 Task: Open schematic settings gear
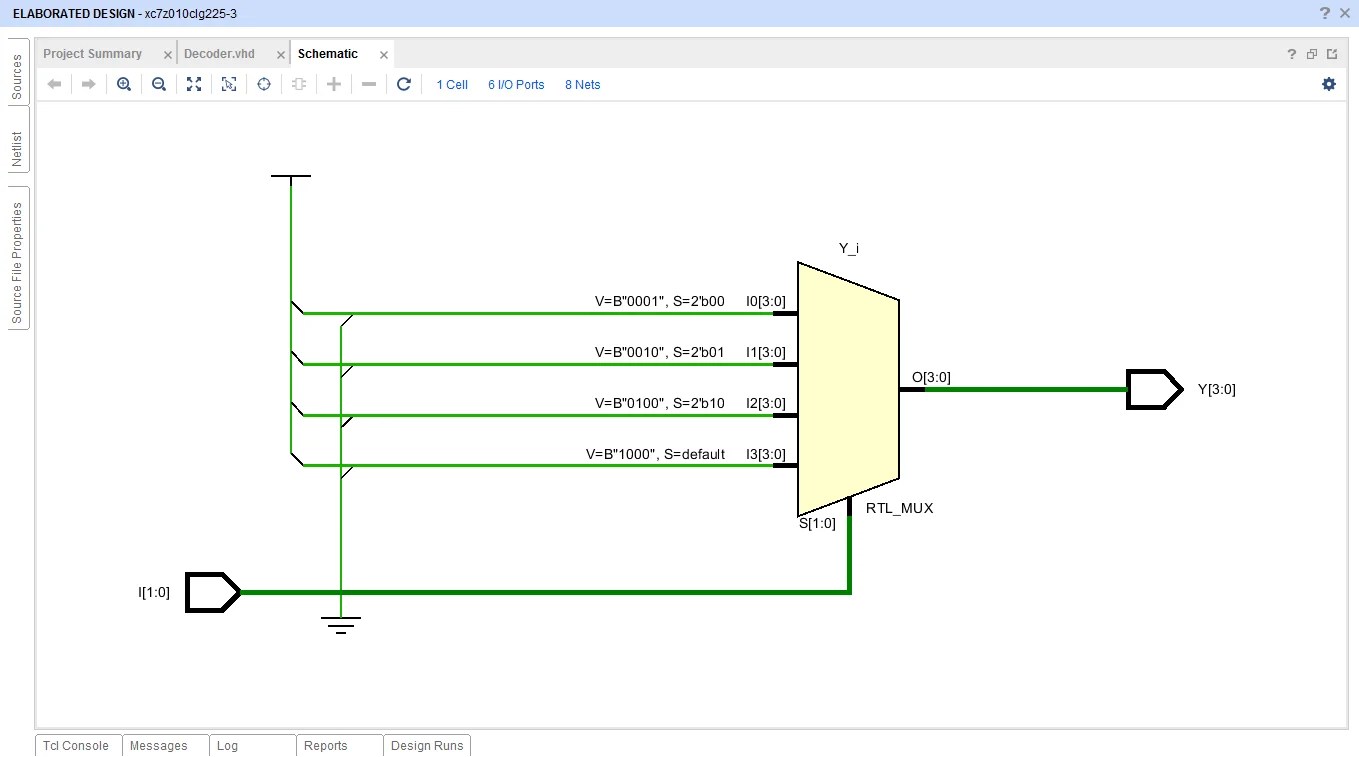[x=1328, y=85]
